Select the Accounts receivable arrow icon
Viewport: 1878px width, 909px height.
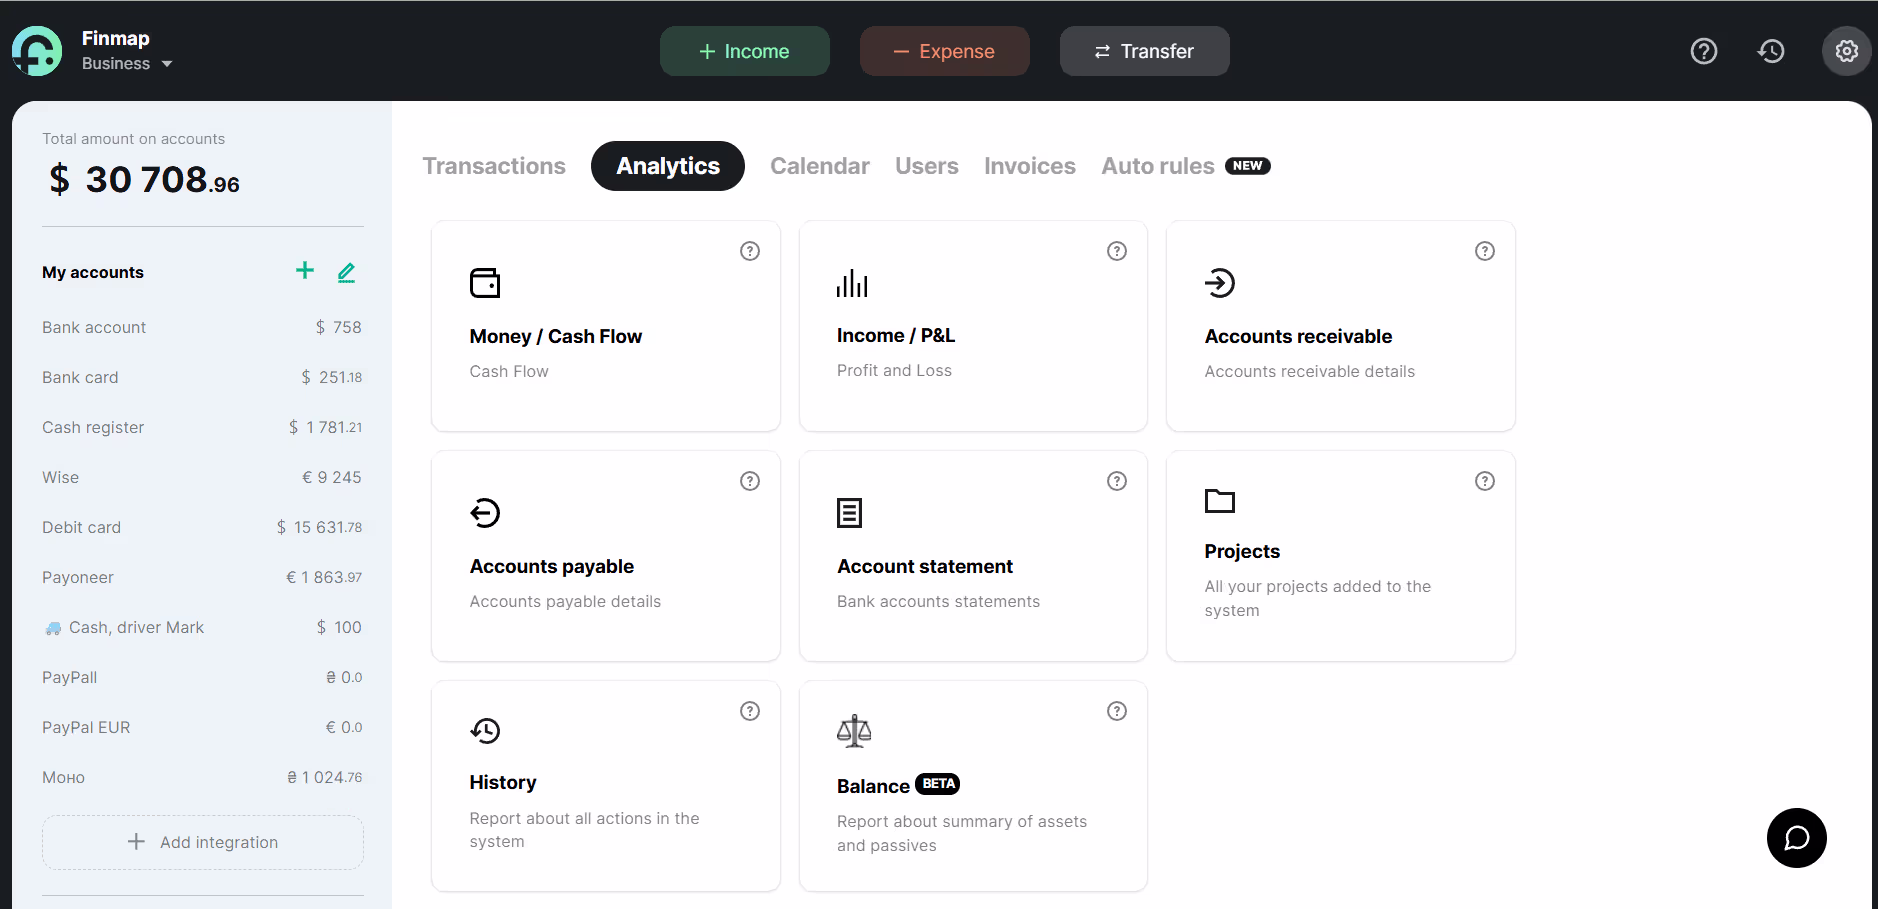coord(1220,283)
